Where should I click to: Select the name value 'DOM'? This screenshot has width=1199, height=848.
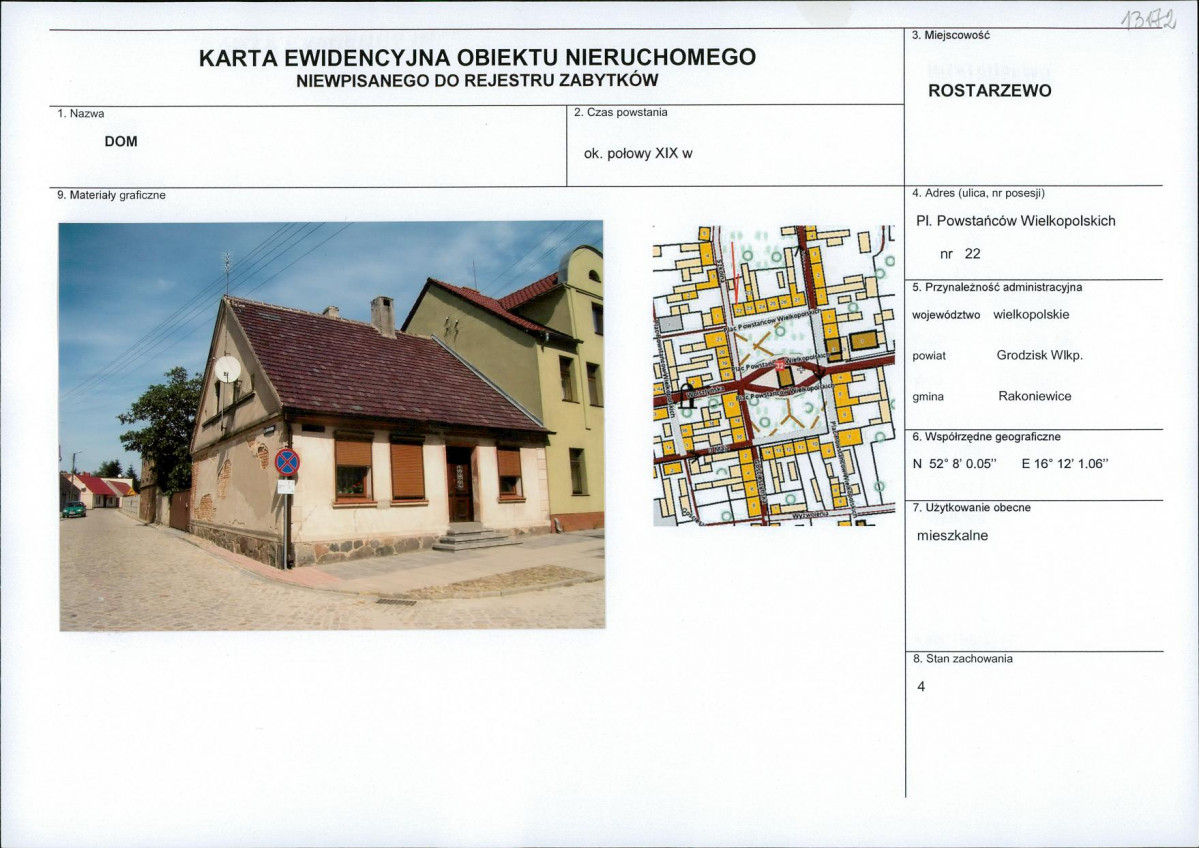121,141
